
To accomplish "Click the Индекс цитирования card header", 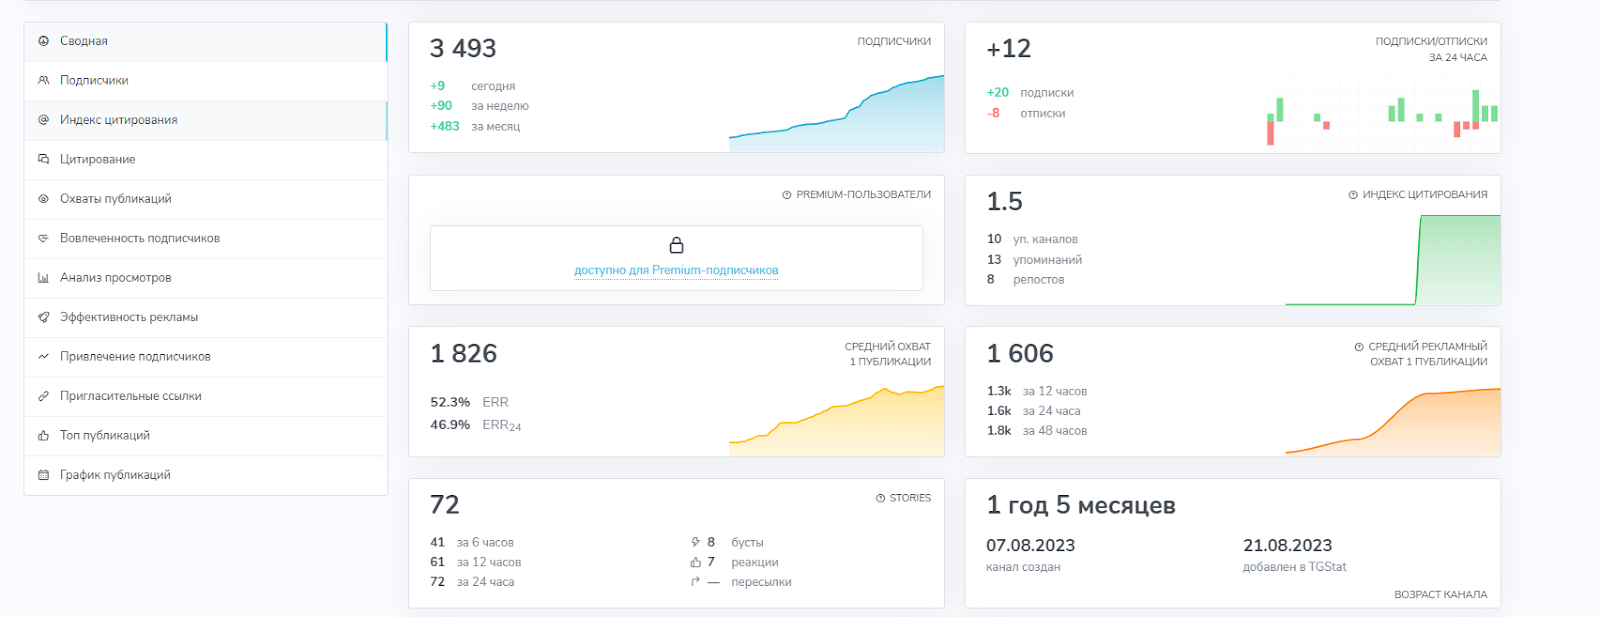I will pyautogui.click(x=1424, y=195).
